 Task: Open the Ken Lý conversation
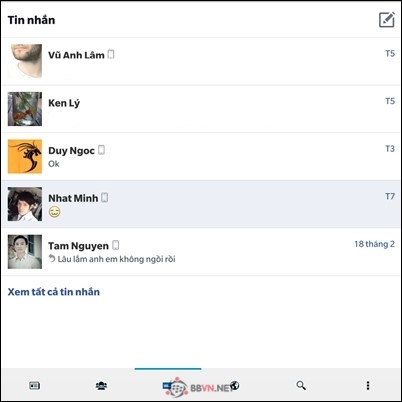[x=201, y=109]
